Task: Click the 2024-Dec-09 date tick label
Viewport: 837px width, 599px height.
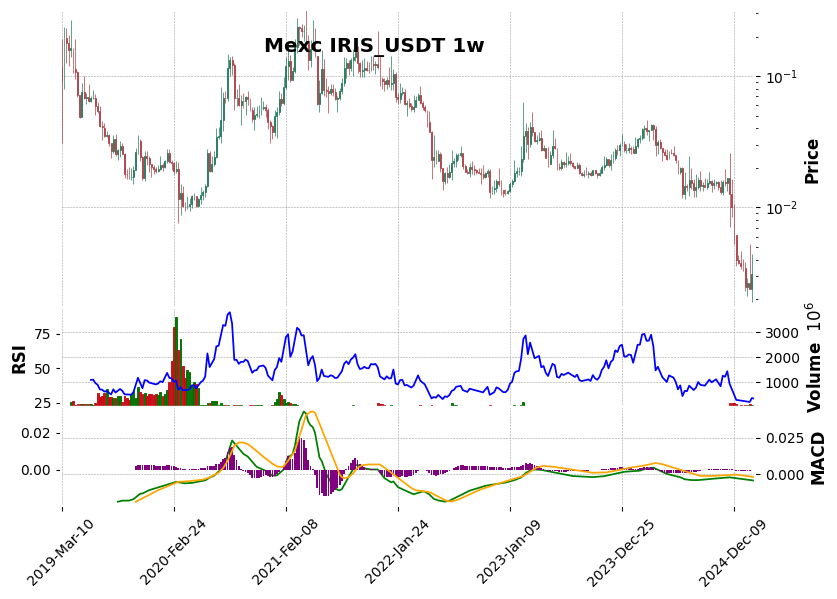Action: 732,553
